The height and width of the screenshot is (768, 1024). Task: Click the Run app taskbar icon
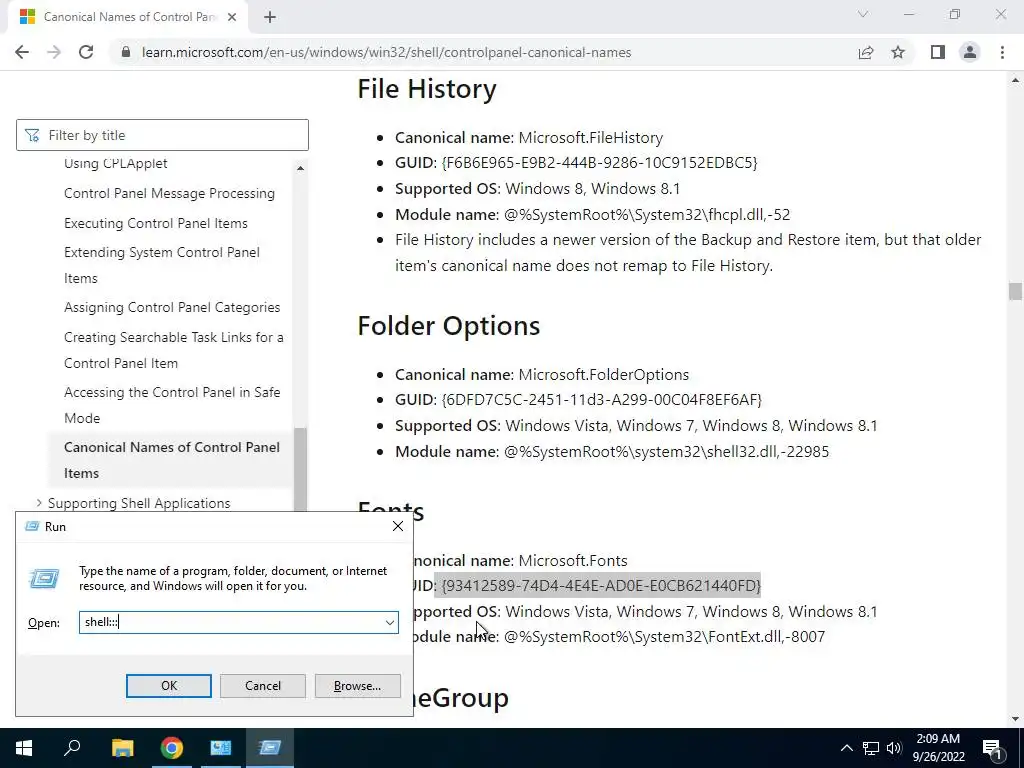click(270, 748)
